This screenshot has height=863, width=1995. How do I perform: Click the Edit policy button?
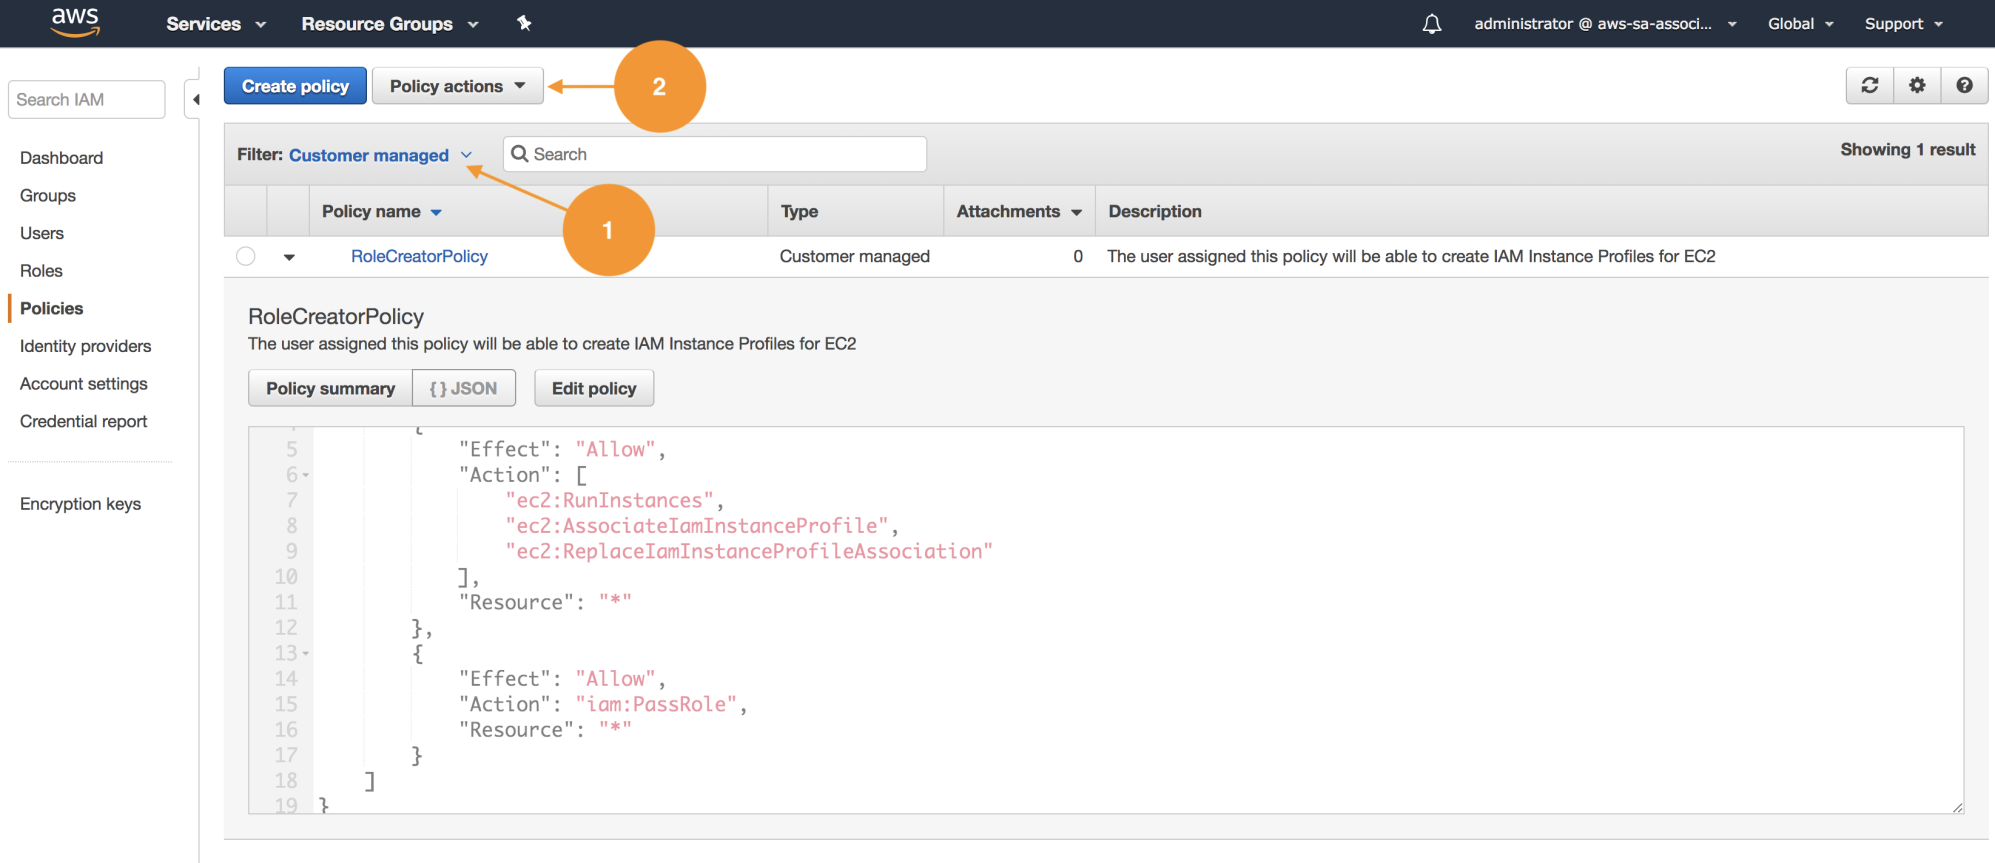coord(594,388)
